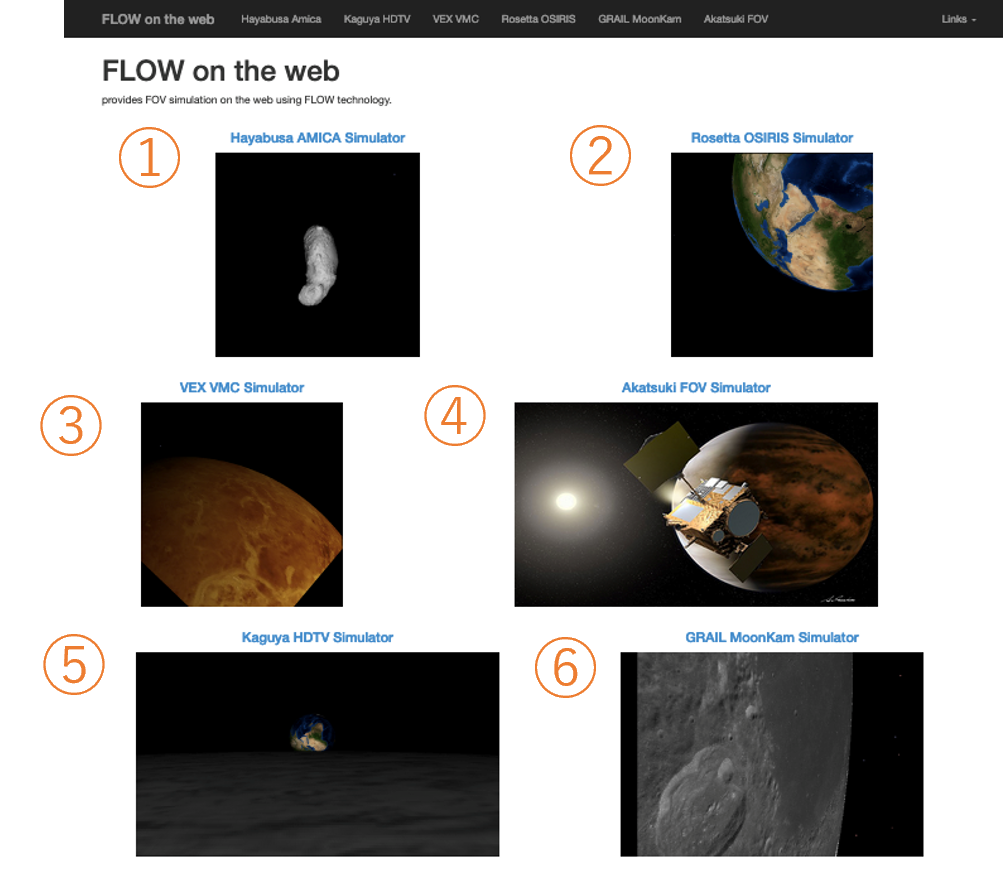Follow the Akatsuki FOV Simulator link
Viewport: 1003px width, 873px height.
point(696,388)
